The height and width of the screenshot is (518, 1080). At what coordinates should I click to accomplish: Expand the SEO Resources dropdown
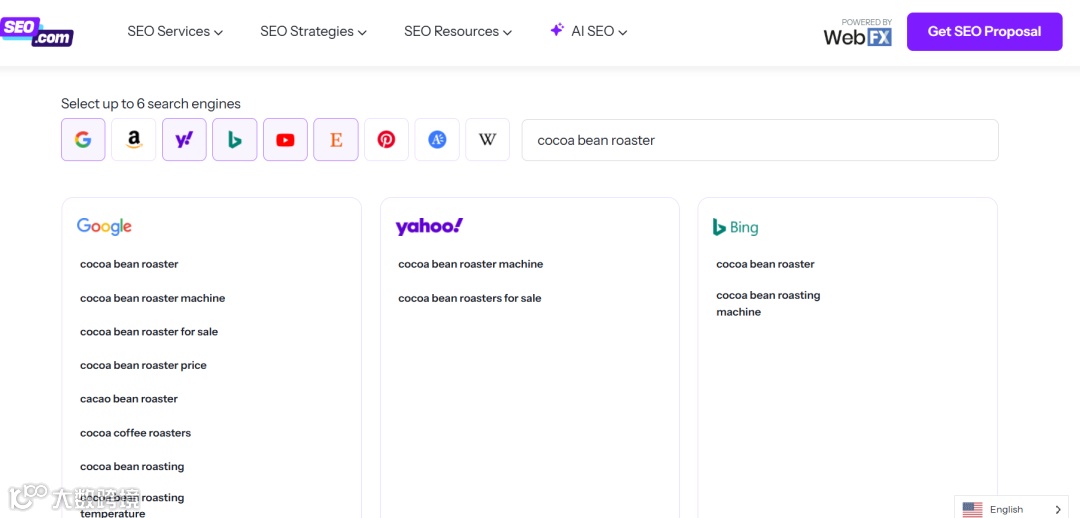coord(457,32)
